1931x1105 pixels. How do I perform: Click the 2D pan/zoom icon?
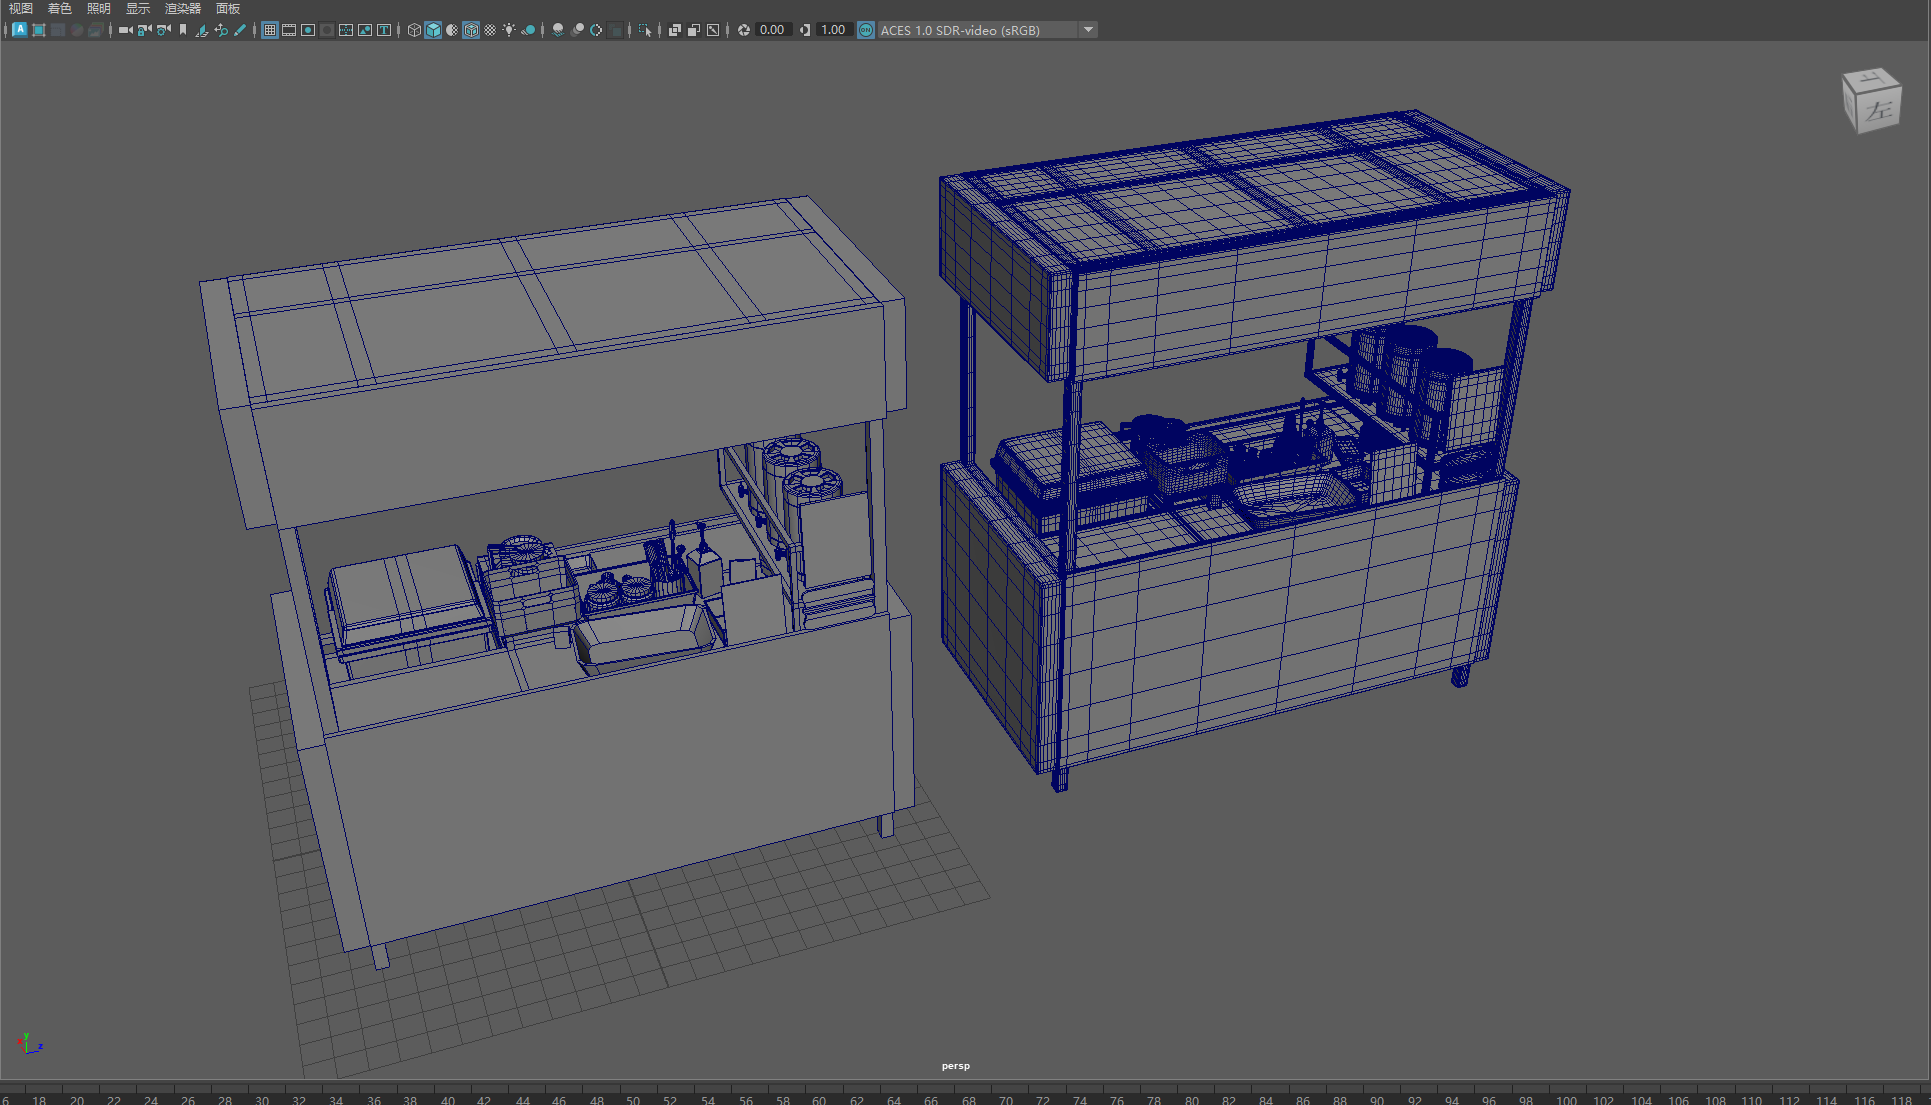[221, 30]
